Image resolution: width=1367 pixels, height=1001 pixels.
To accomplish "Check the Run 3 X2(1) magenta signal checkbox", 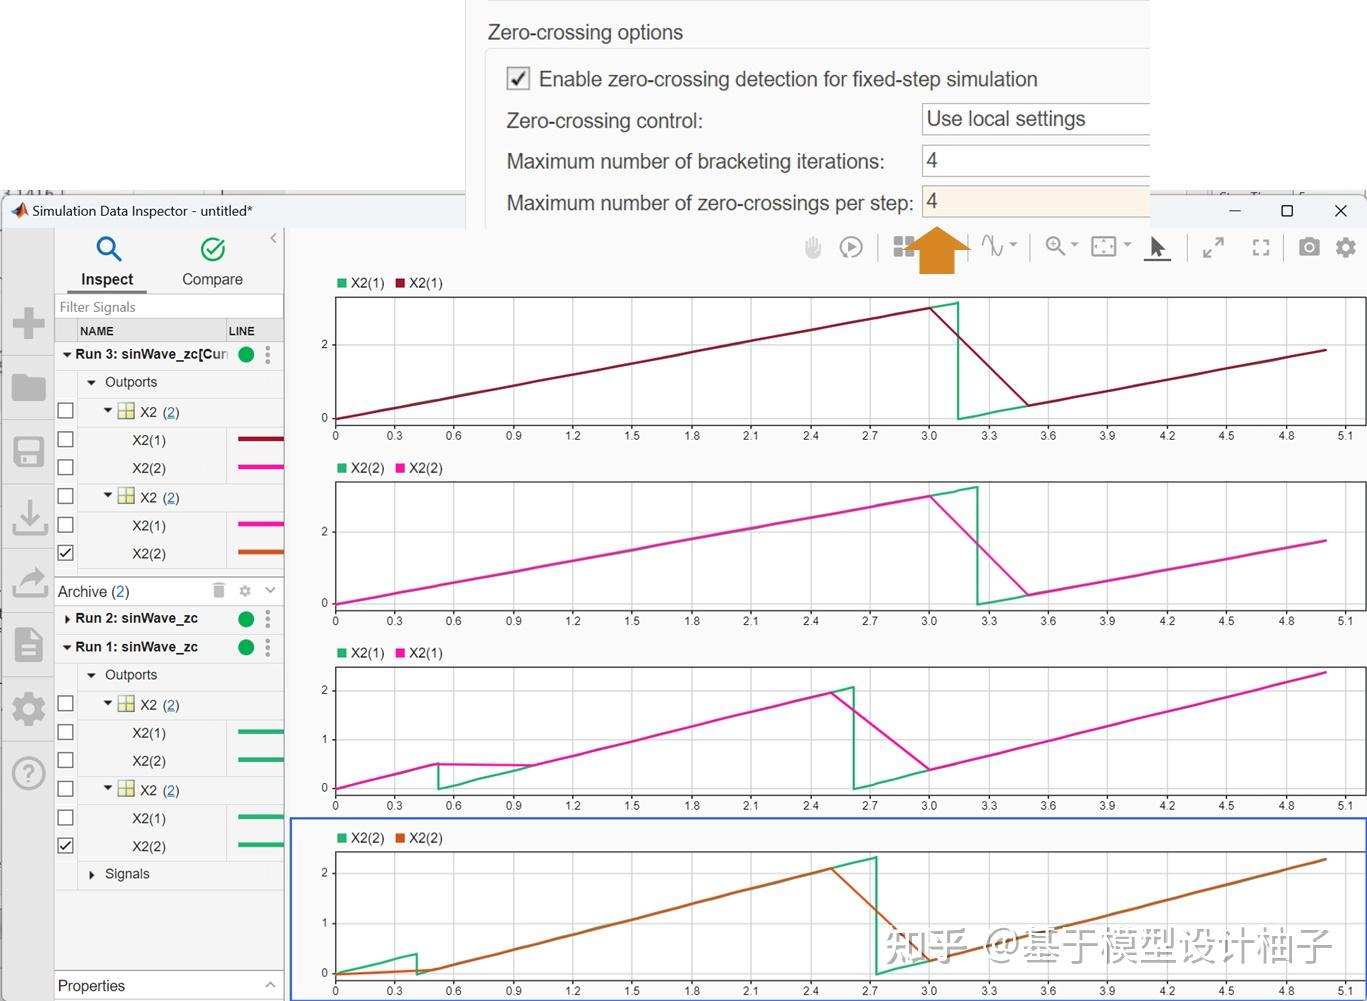I will point(66,524).
